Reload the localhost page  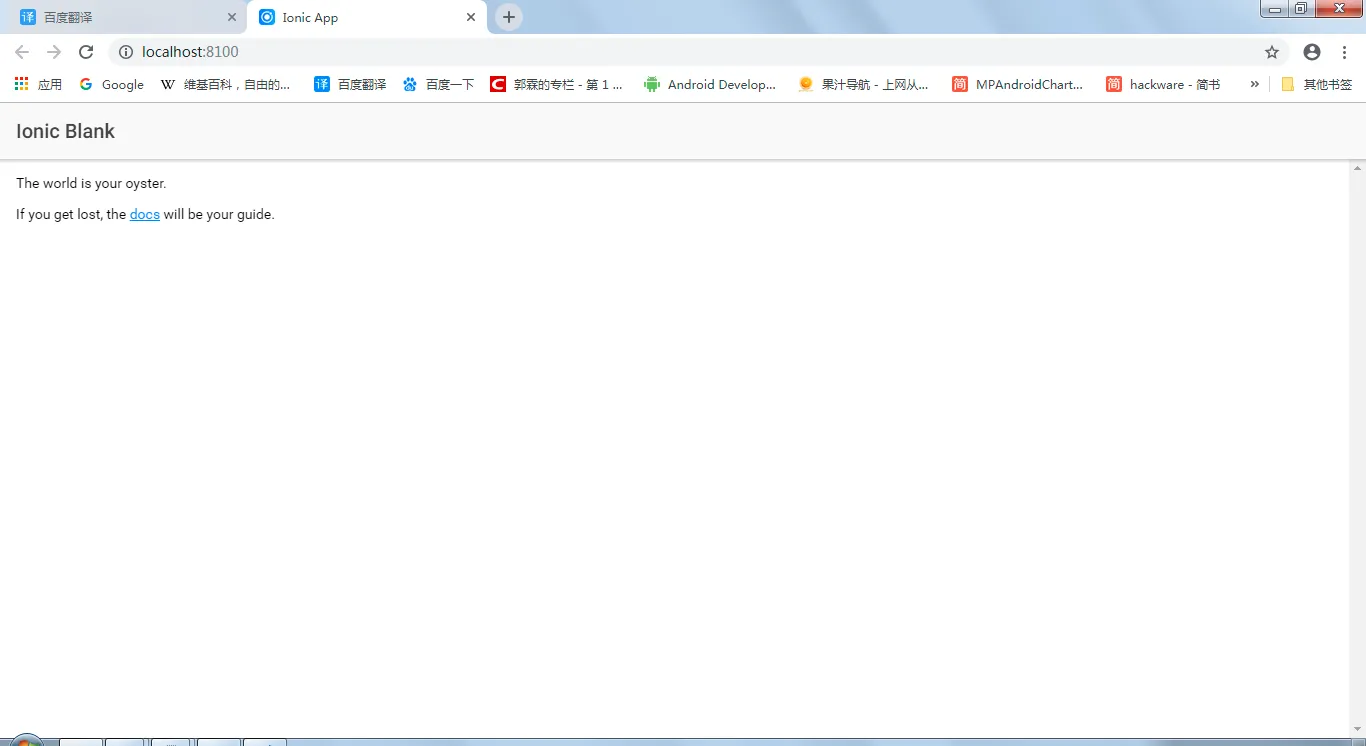pyautogui.click(x=86, y=52)
